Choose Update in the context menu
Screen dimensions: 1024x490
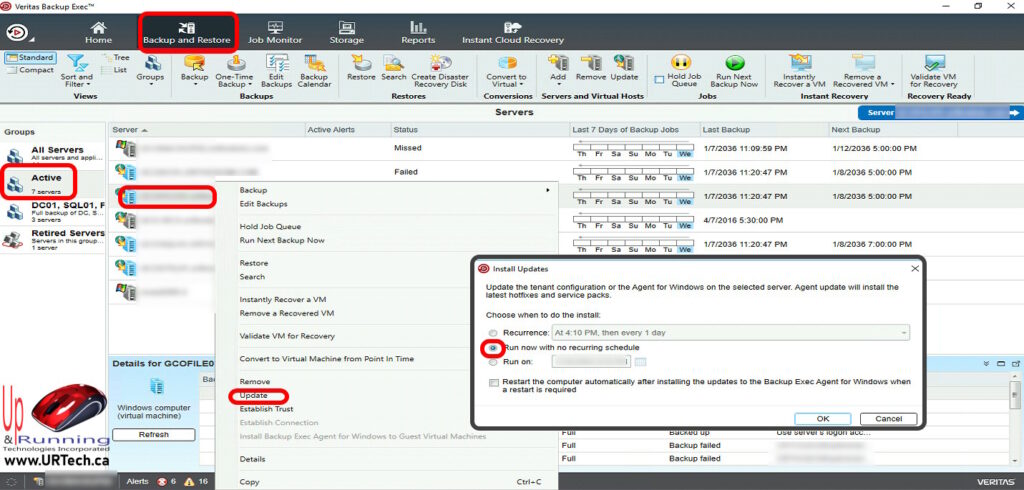(x=254, y=395)
